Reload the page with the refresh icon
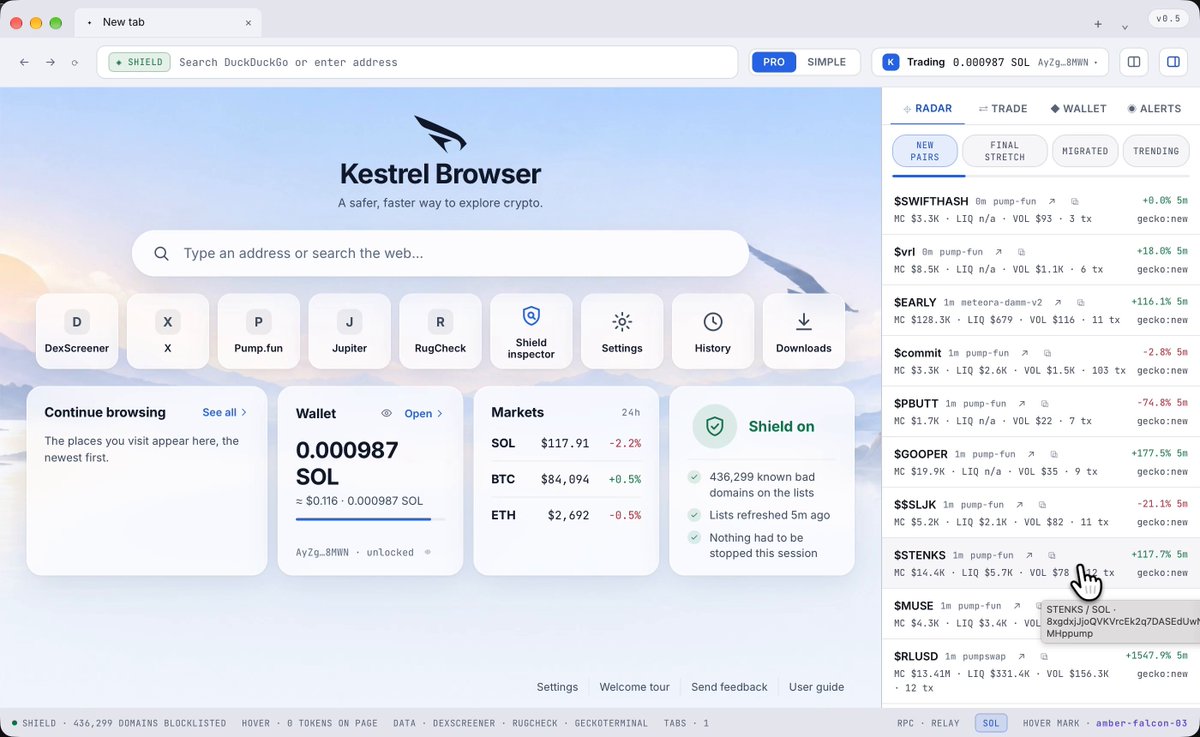The width and height of the screenshot is (1200, 737). (x=75, y=62)
